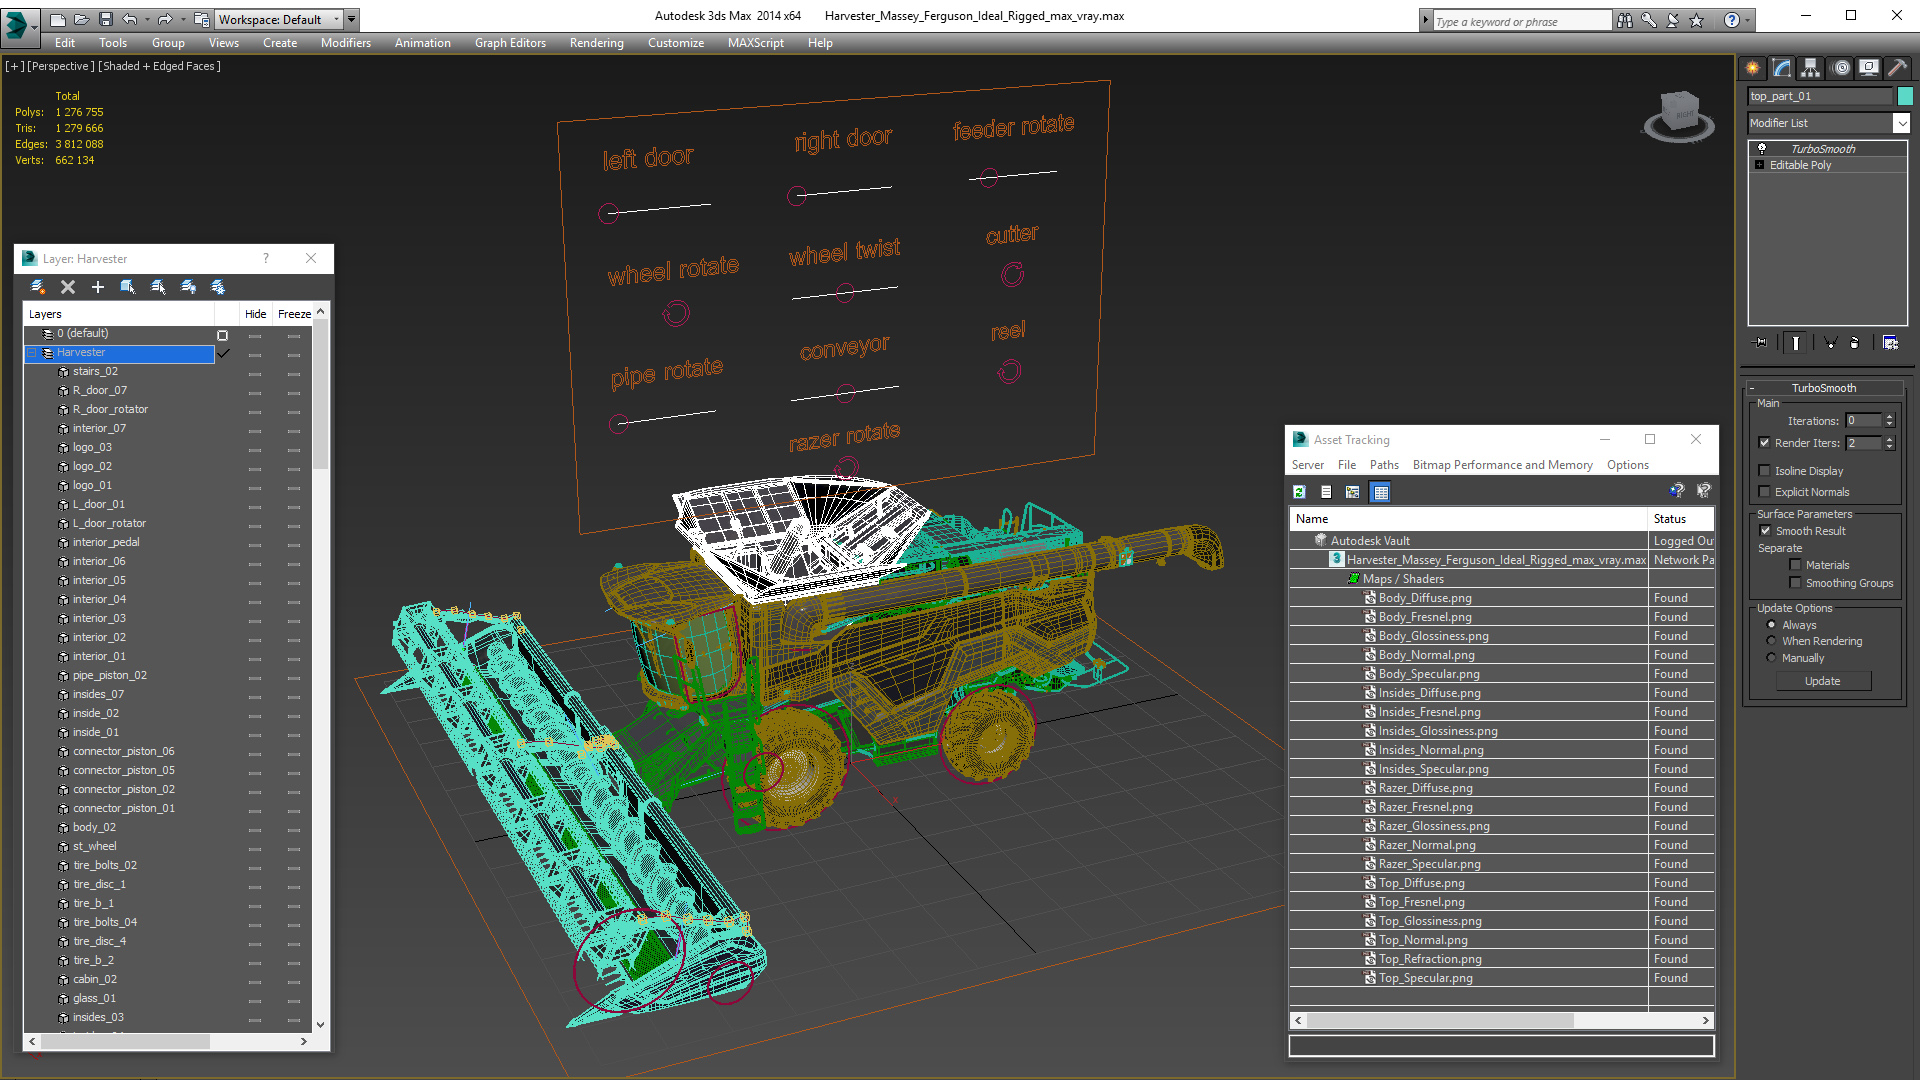Click Refresh icon in Asset Tracking toolbar
Viewport: 1920px width, 1080px height.
point(1299,492)
